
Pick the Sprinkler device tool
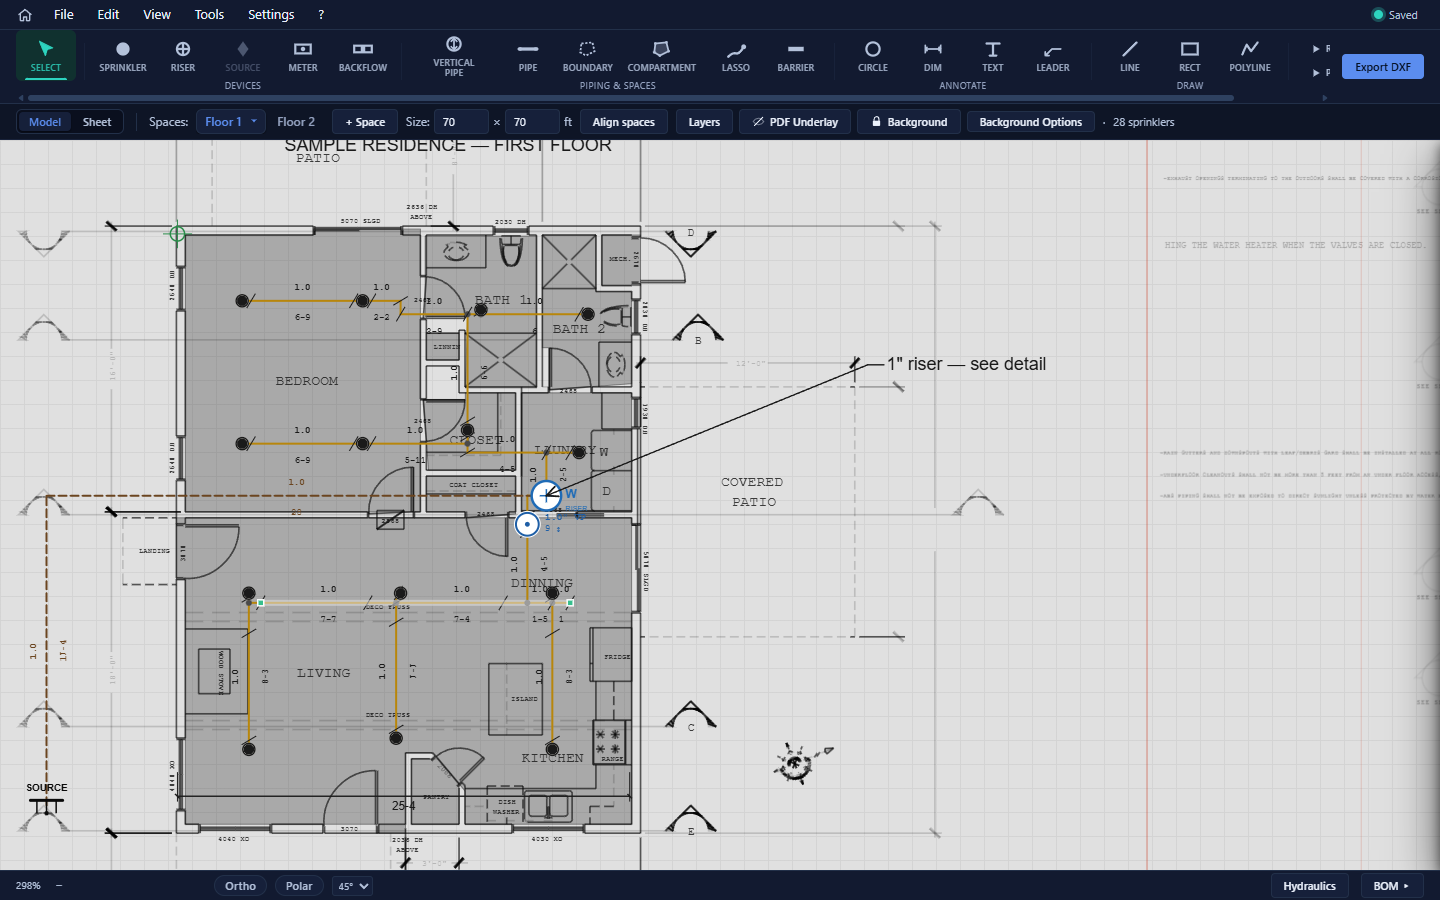pos(123,56)
